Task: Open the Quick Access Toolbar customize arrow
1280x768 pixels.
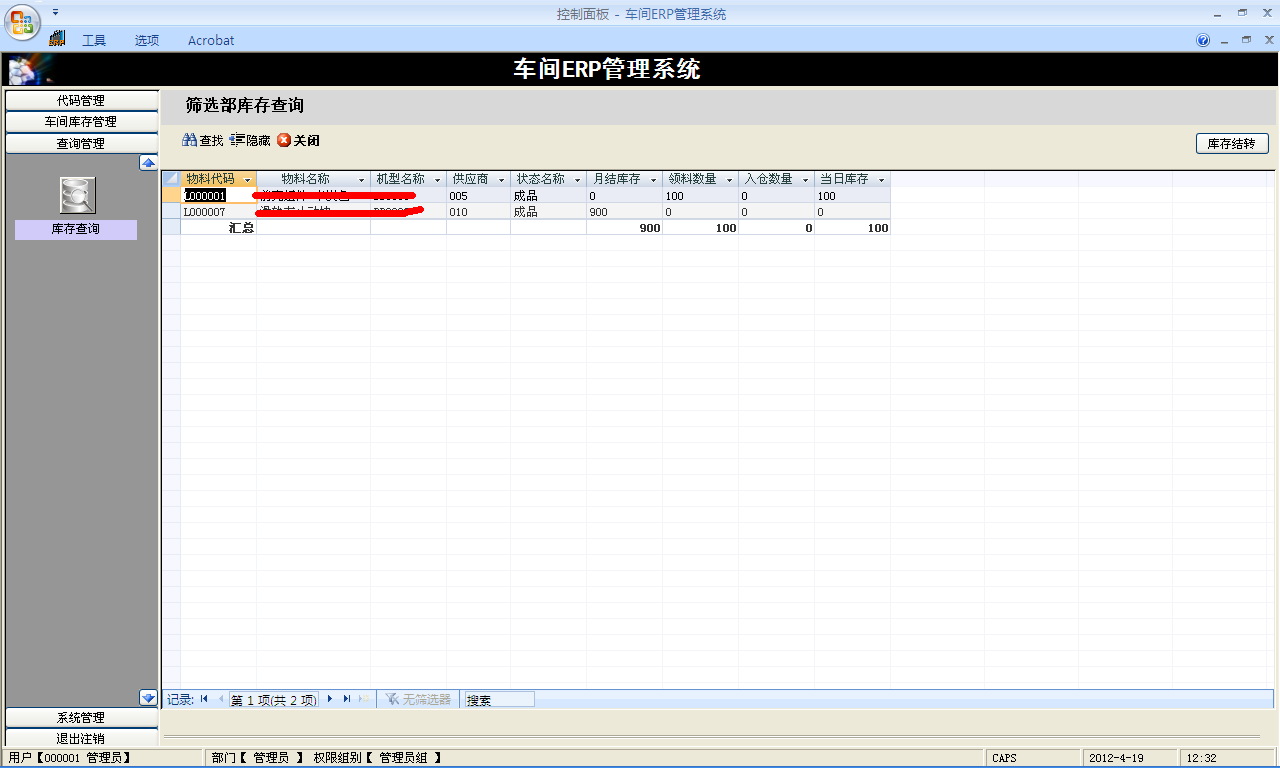Action: pos(55,12)
